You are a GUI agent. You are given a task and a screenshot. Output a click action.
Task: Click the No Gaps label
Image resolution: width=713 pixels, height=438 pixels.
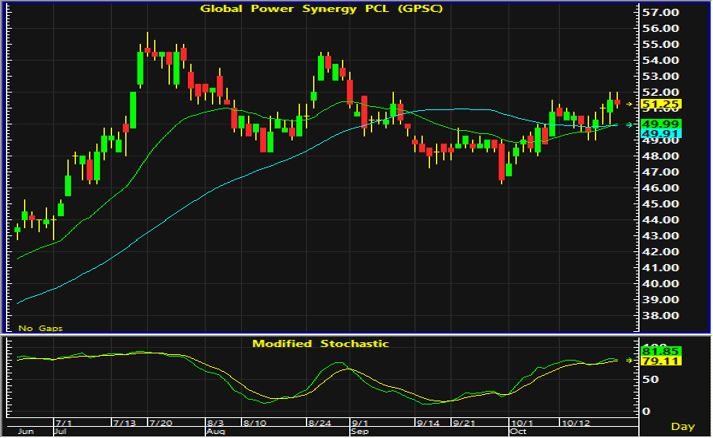tap(40, 328)
